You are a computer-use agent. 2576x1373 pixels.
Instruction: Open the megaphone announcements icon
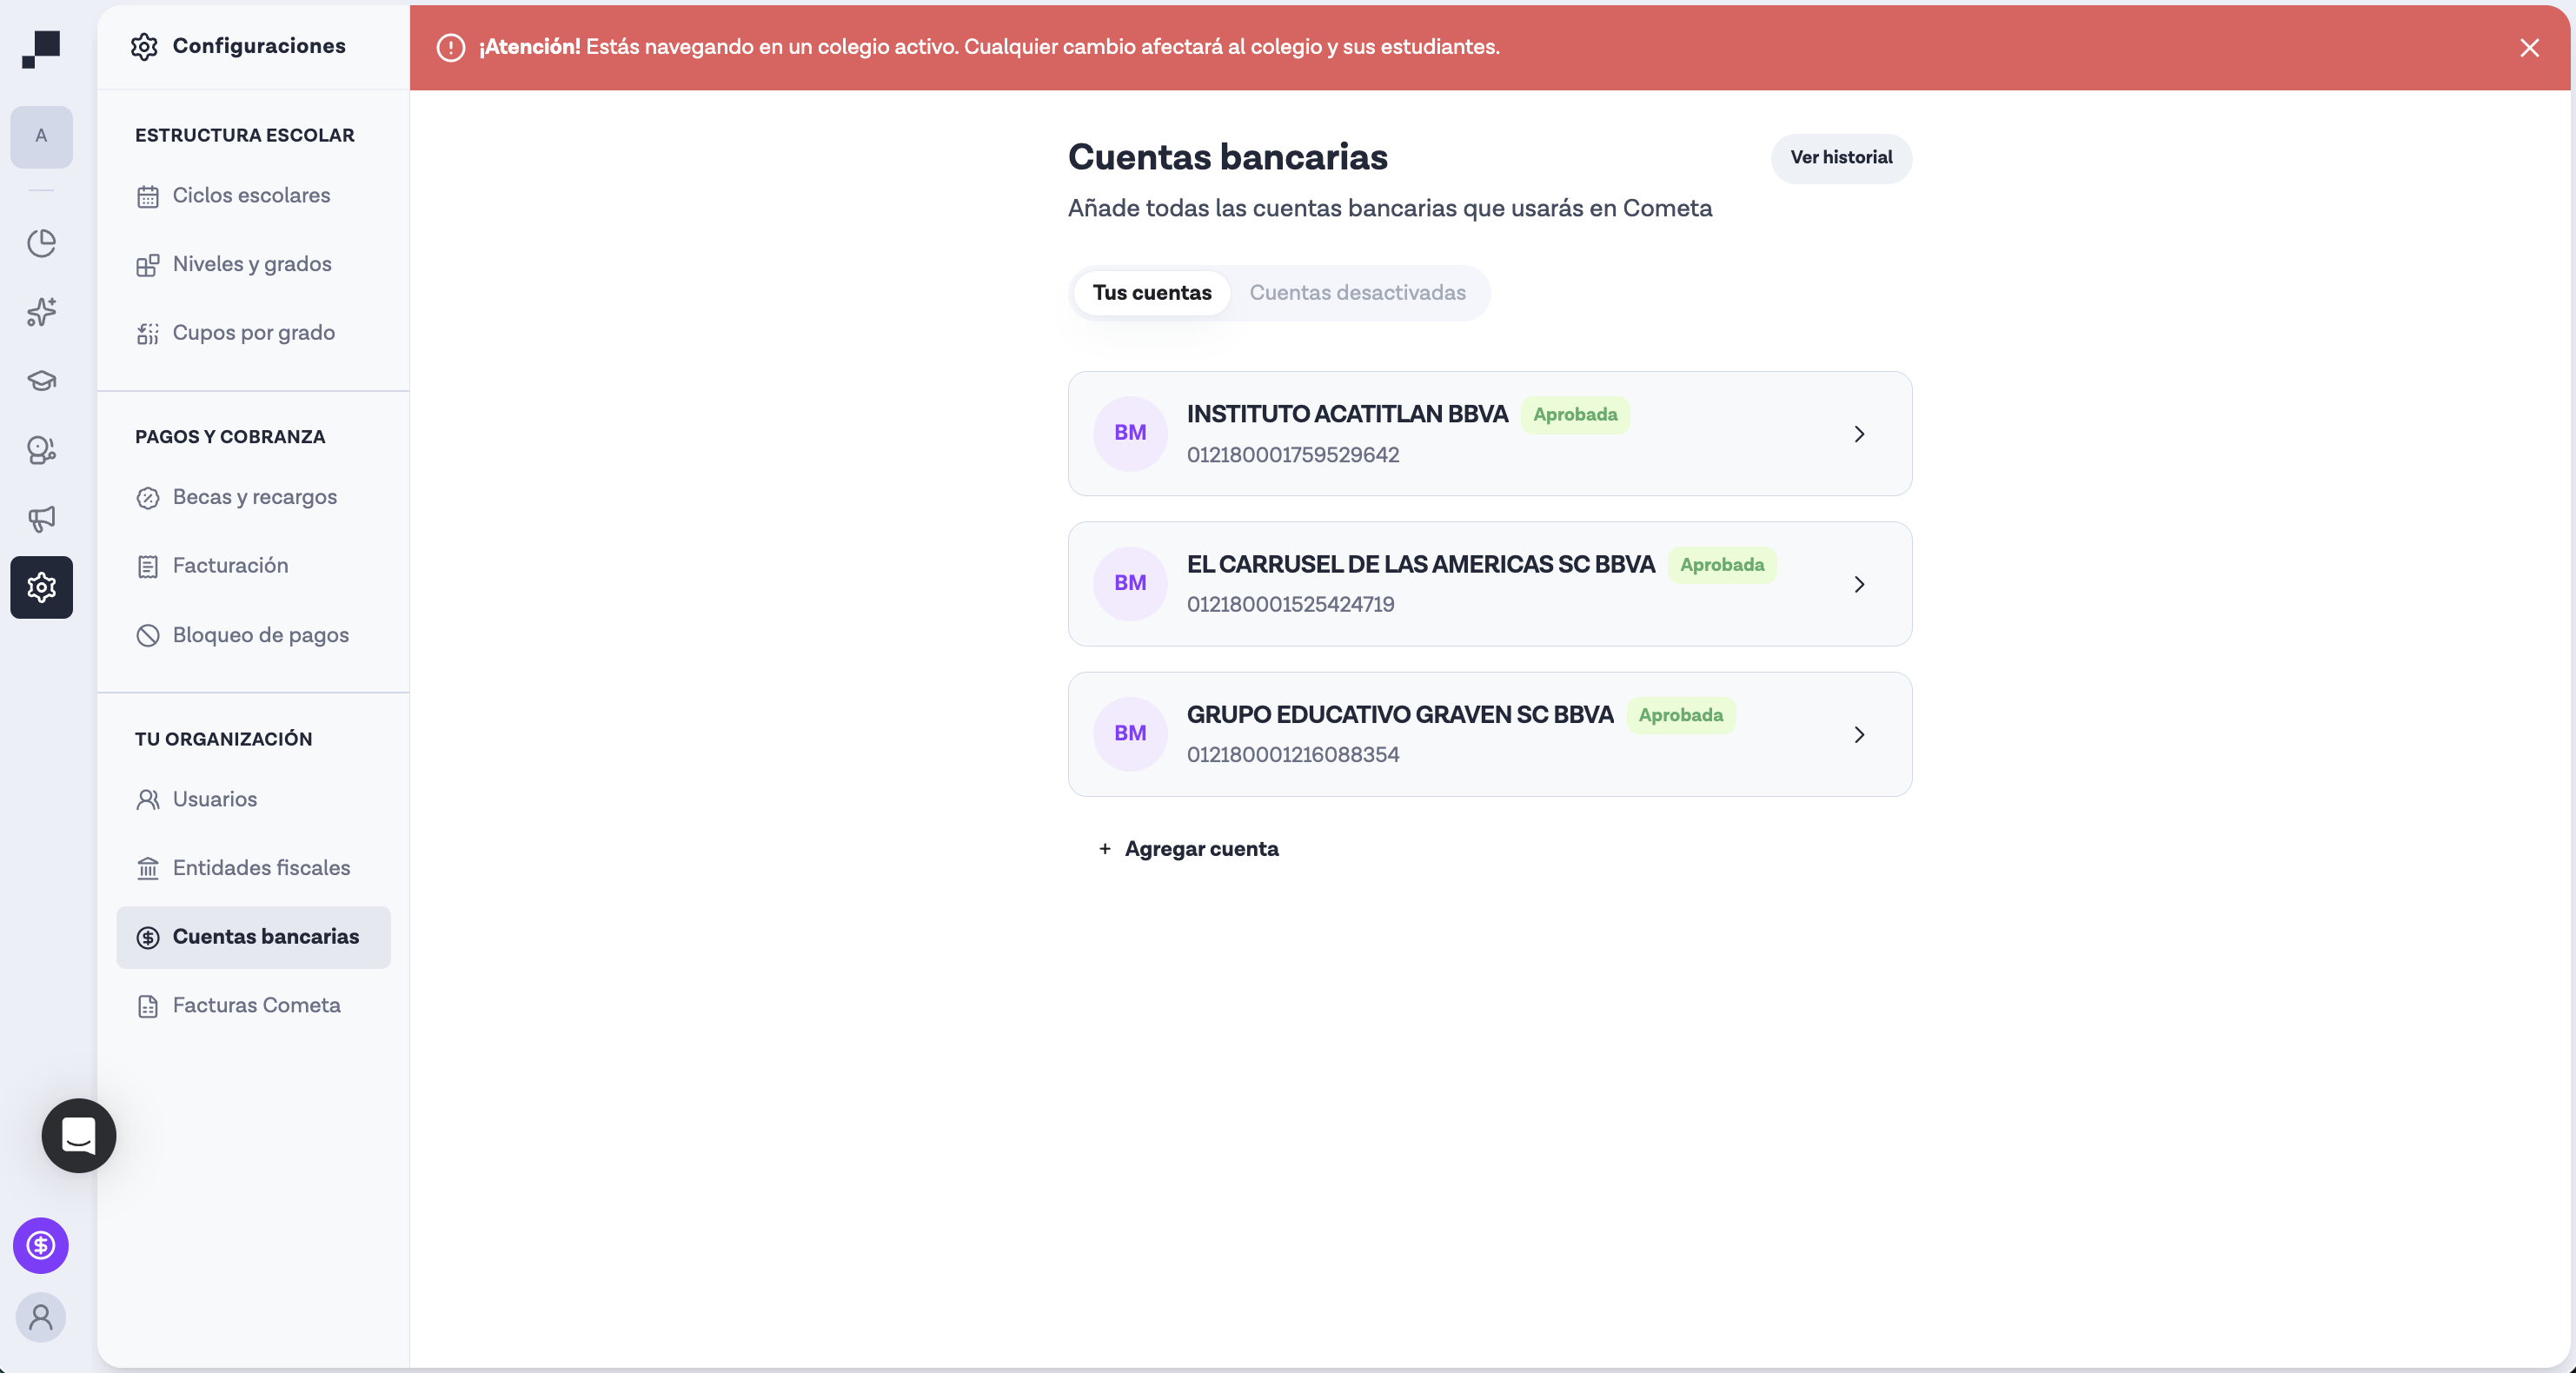click(41, 518)
